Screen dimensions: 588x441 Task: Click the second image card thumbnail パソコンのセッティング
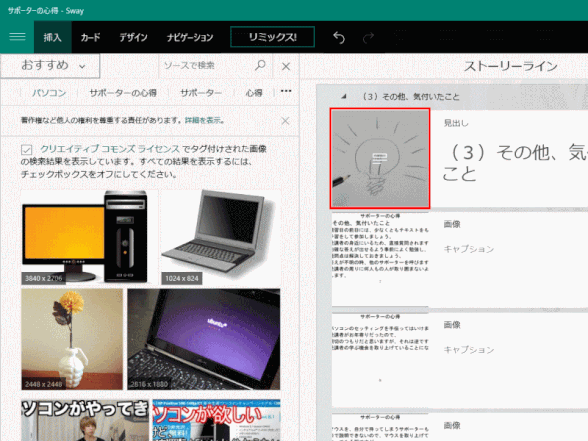click(380, 359)
